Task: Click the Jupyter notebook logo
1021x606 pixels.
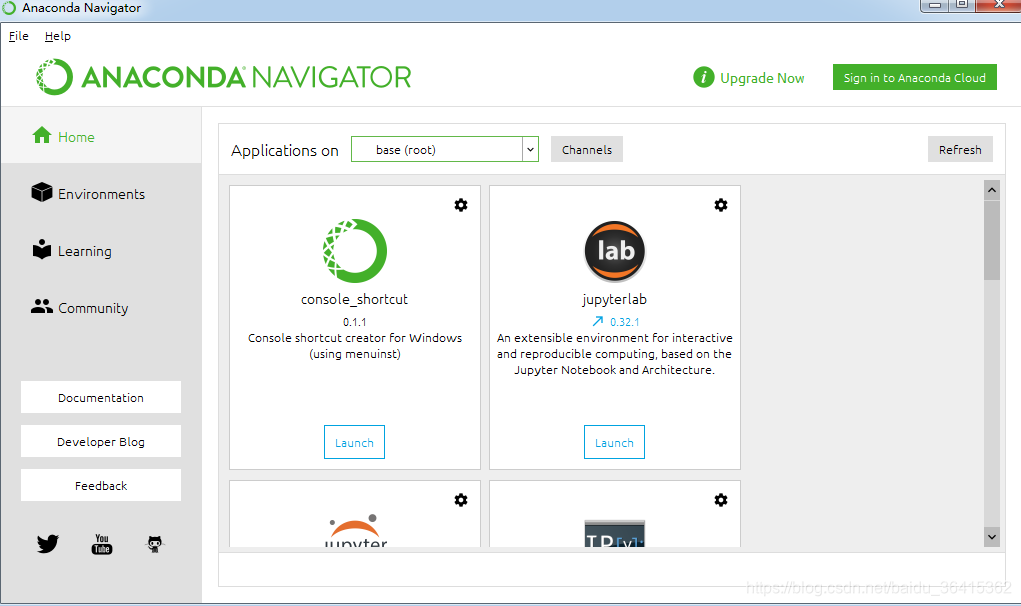Action: tap(355, 530)
